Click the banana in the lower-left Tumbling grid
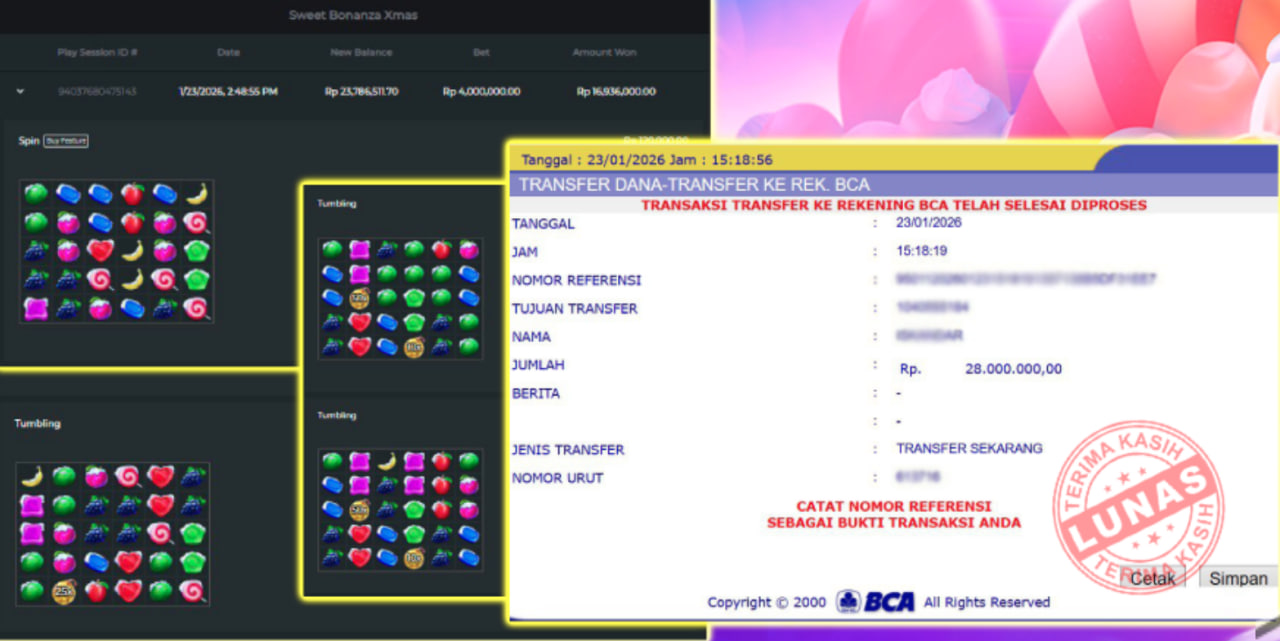1280x641 pixels. 32,476
